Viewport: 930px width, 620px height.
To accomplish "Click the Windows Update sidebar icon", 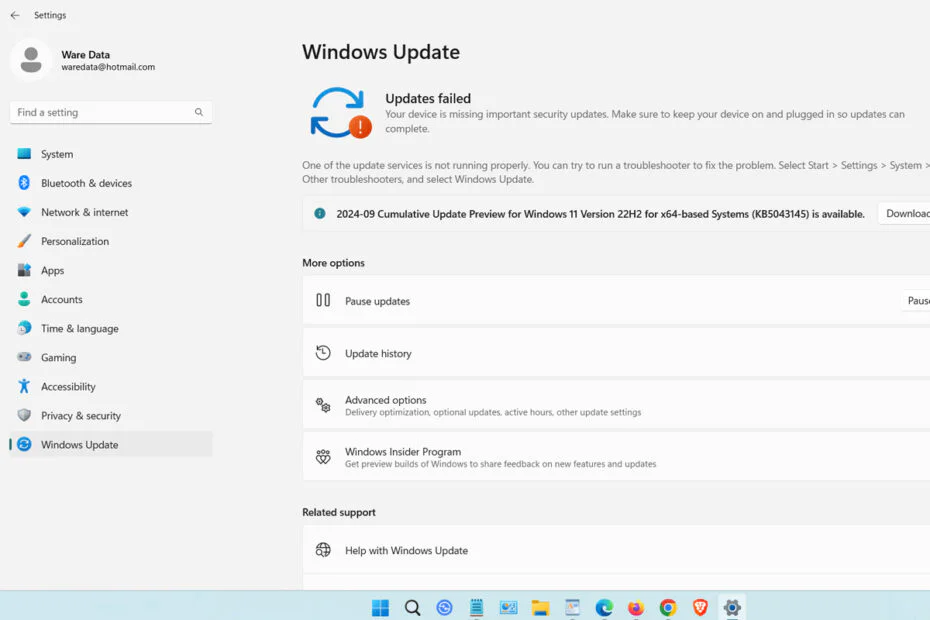I will (x=24, y=444).
